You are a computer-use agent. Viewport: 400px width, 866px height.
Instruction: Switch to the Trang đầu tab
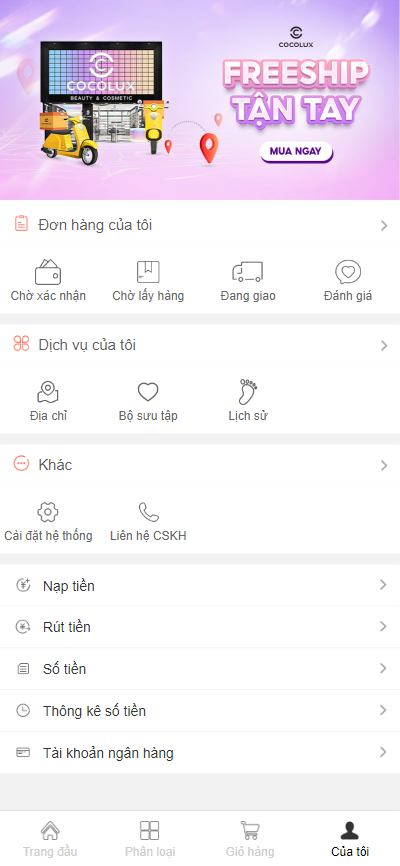[50, 838]
